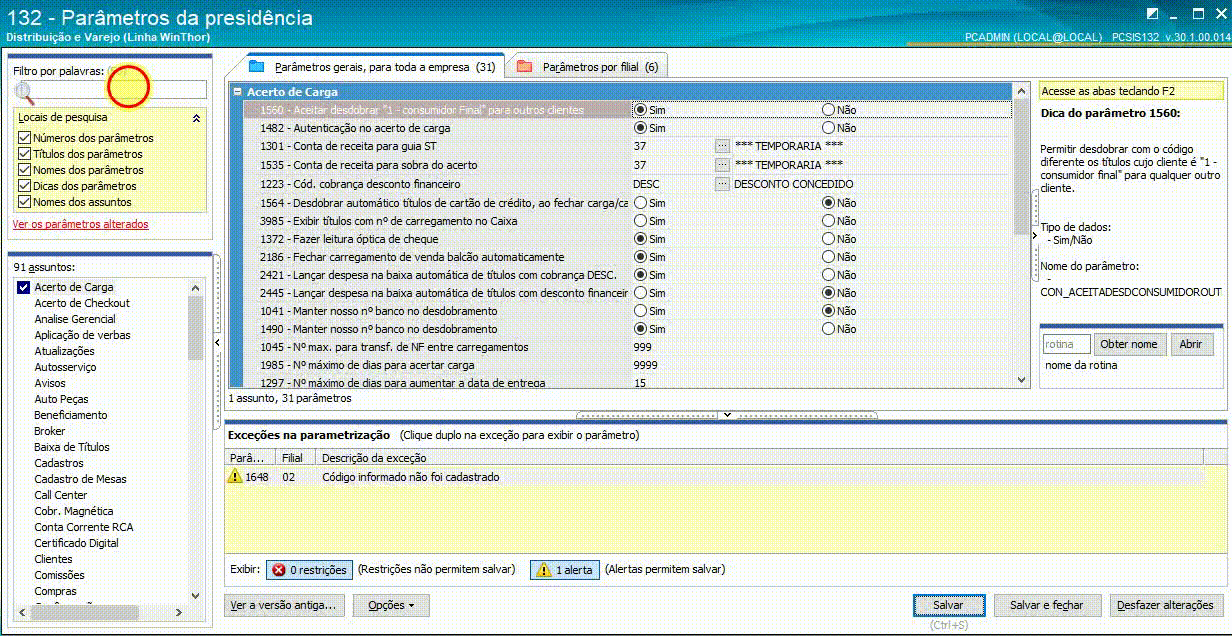Select Sim for 2445 Lançar despesa com desconto financeiro
The width and height of the screenshot is (1232, 636).
pyautogui.click(x=640, y=293)
